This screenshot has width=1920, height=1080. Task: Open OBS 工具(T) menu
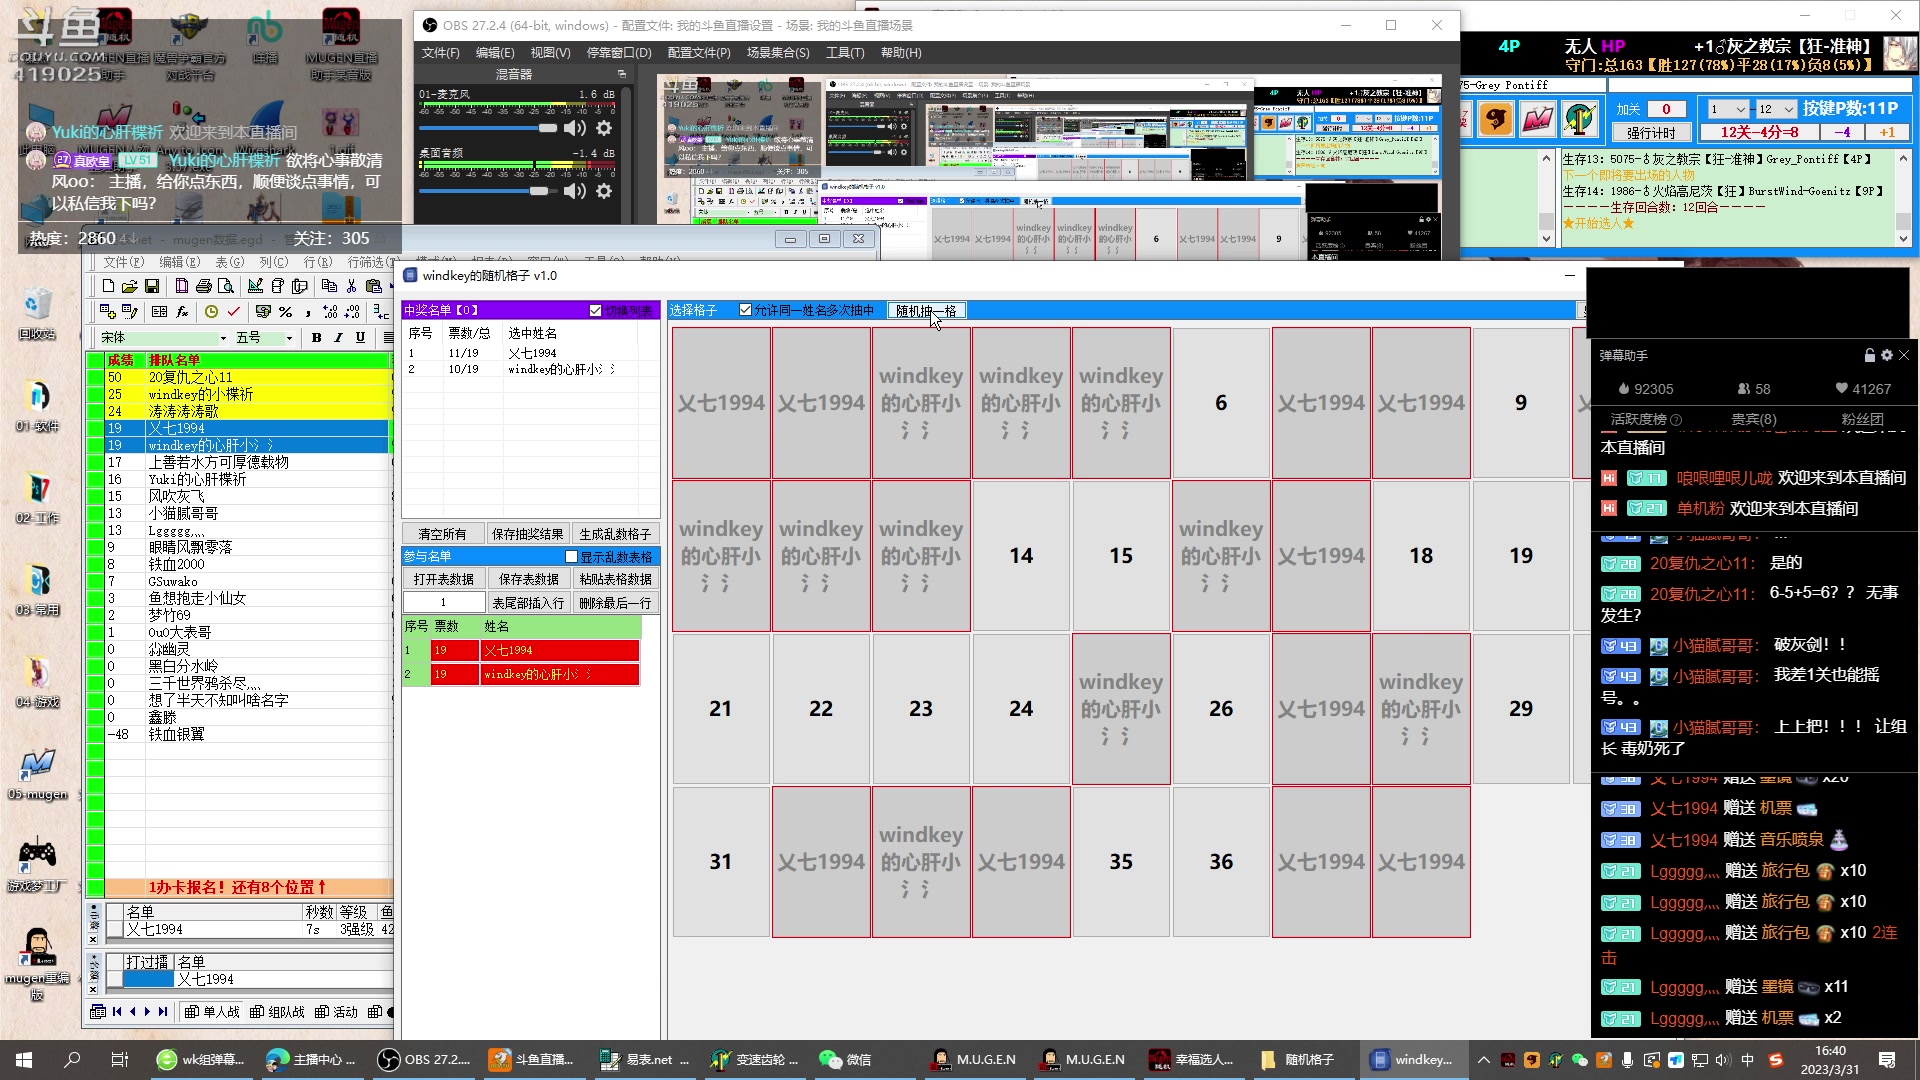coord(844,53)
